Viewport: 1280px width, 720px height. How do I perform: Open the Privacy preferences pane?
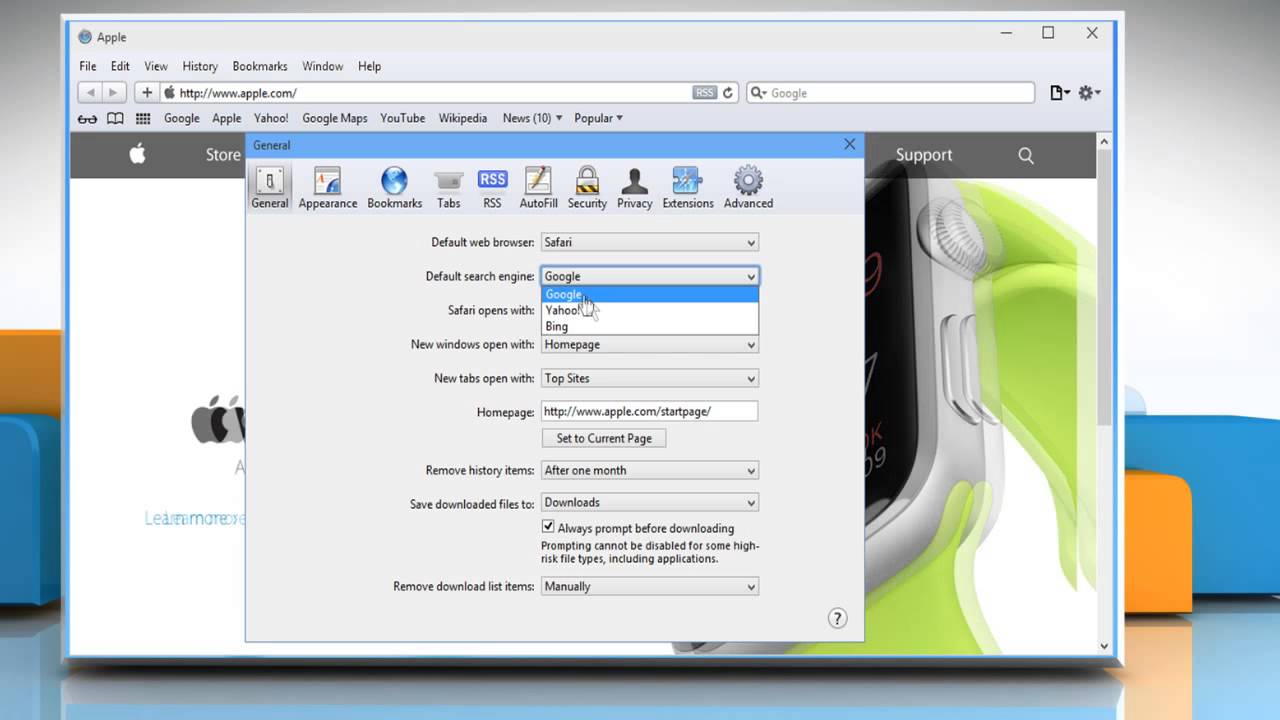634,188
